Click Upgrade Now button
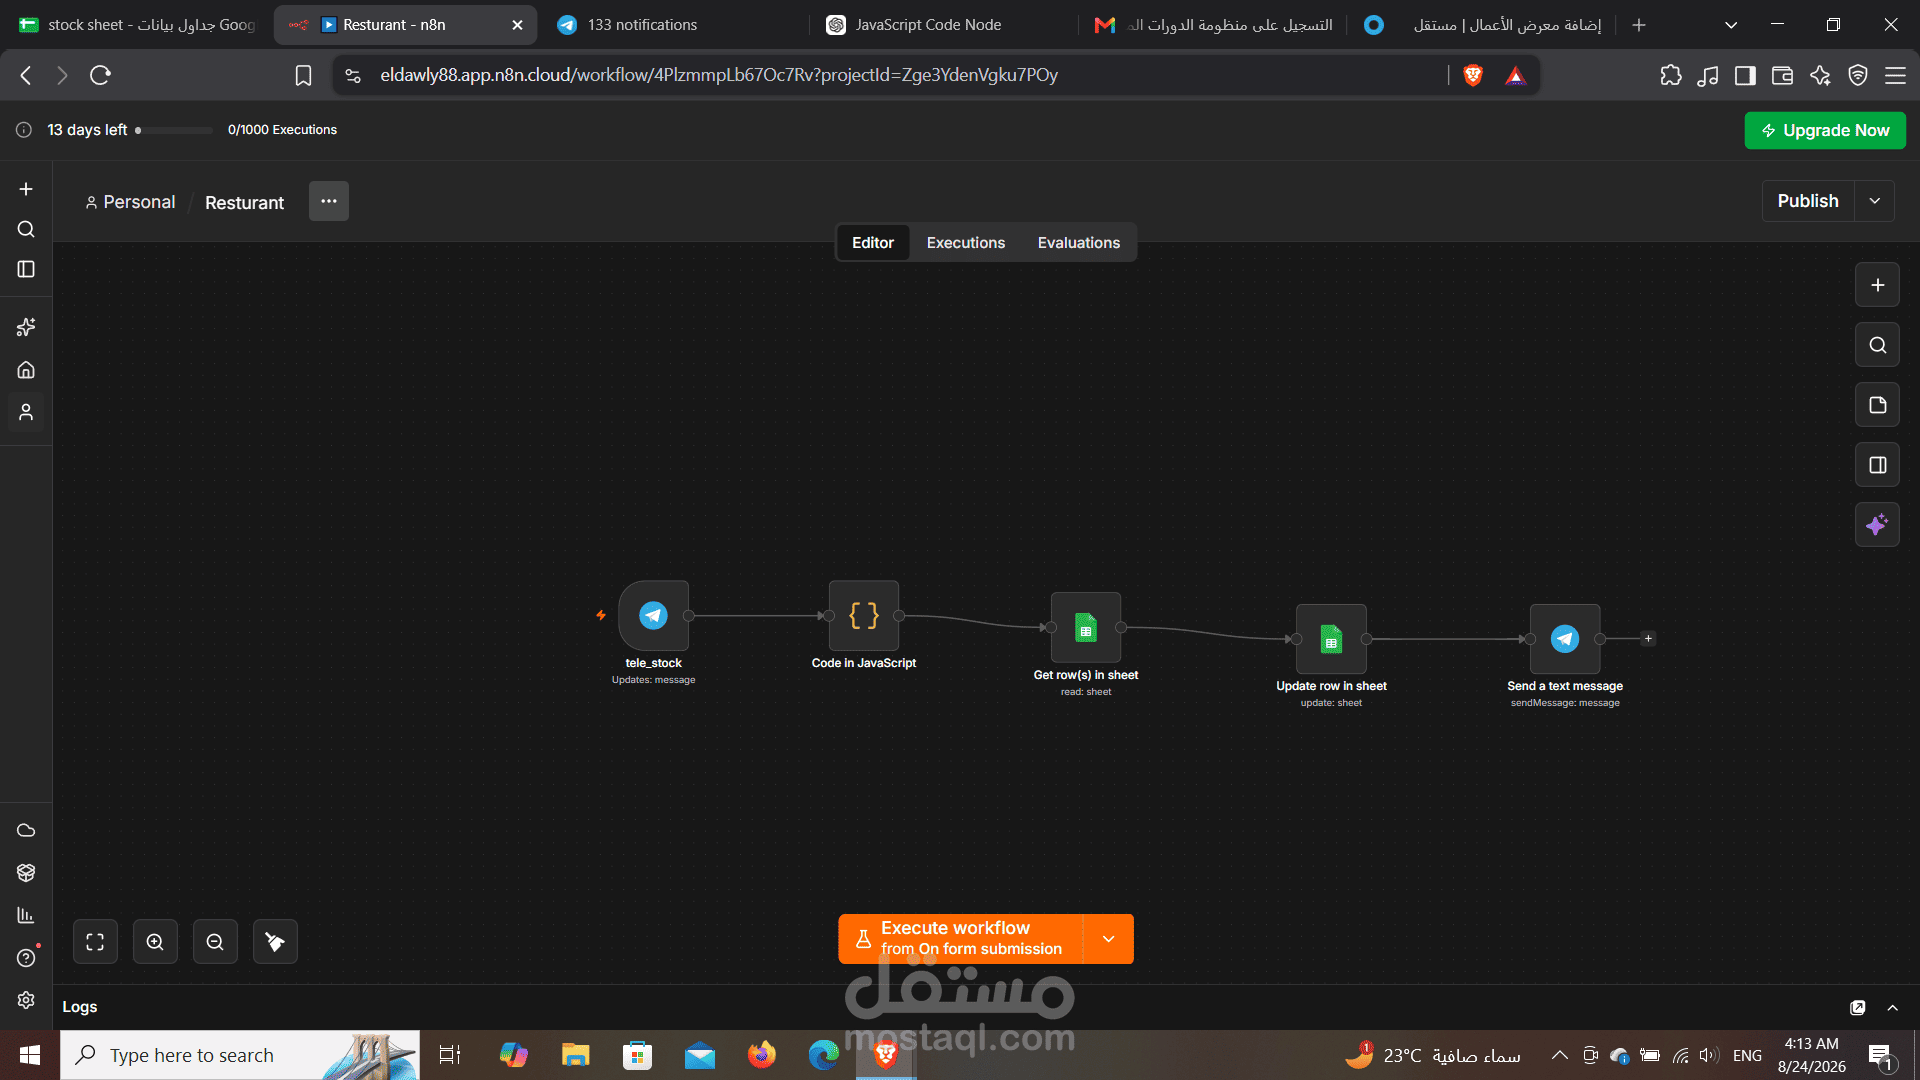 1825,130
